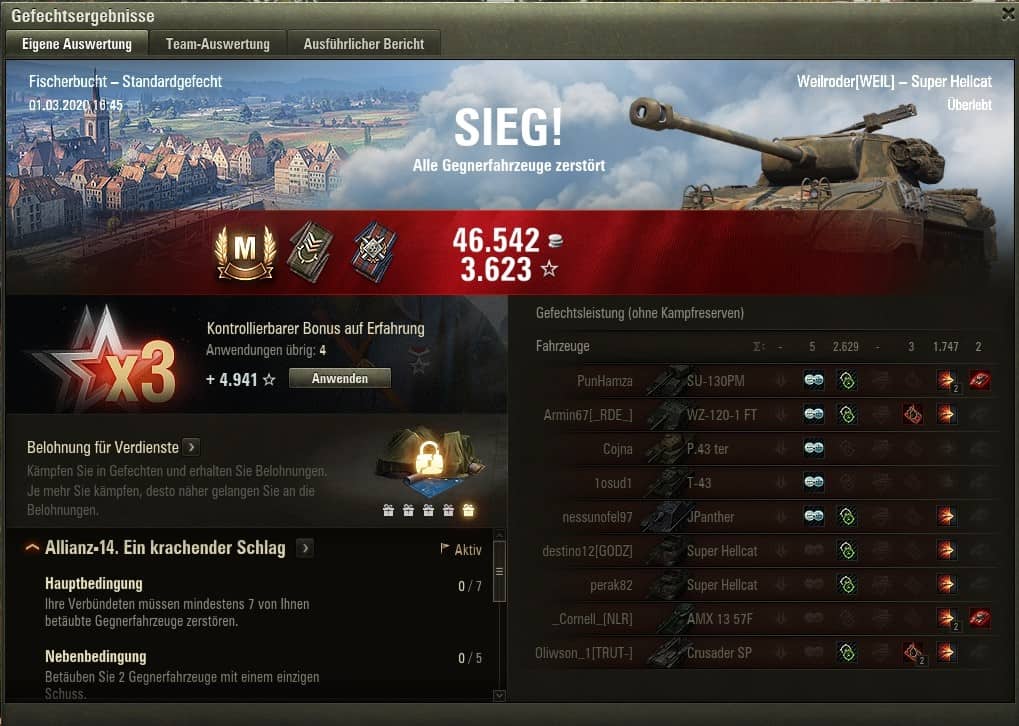
Task: Click the critical hit icon in the Armin67 row
Action: [912, 414]
